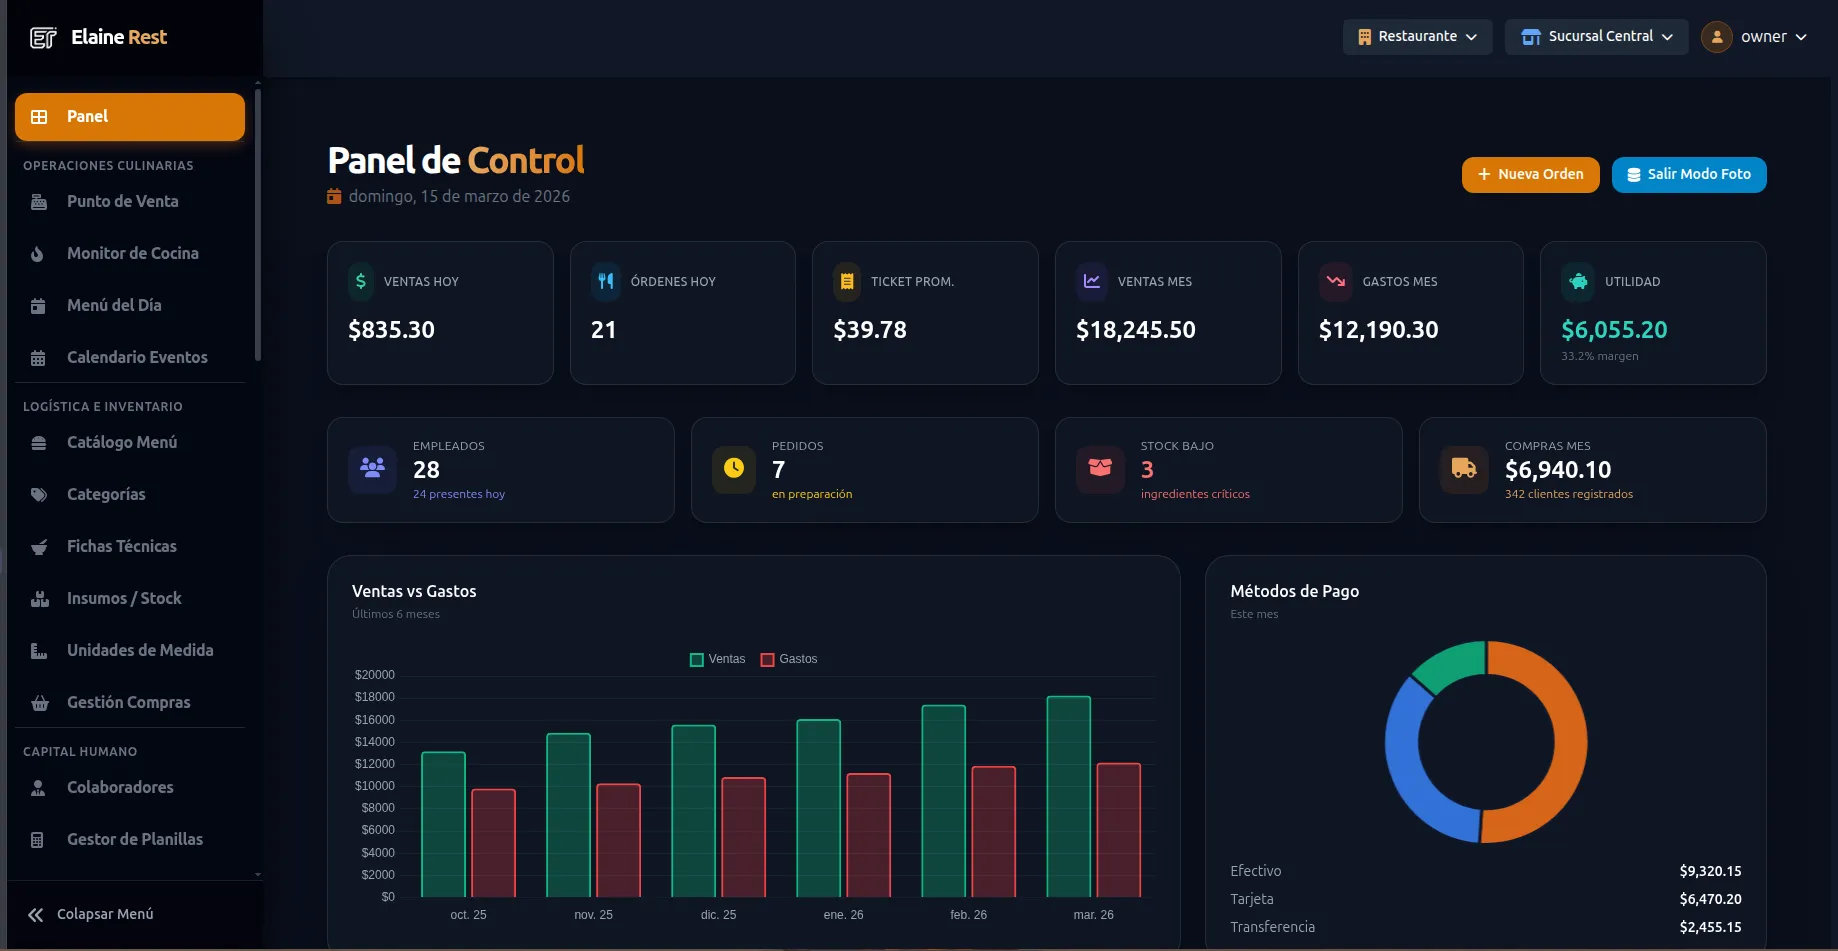Viewport: 1838px width, 951px height.
Task: Collapse the sidebar with Colapsar Menú
Action: pos(91,914)
